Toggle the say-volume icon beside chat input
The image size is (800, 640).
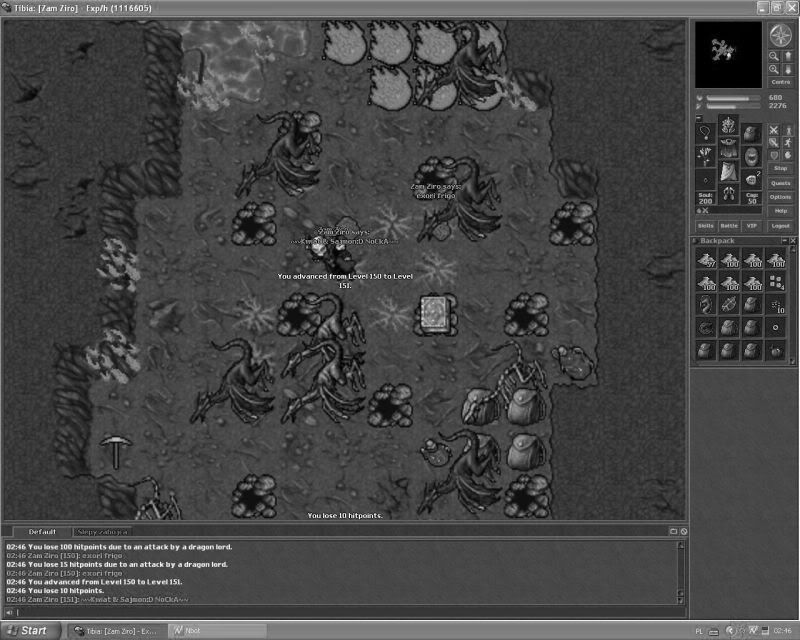9,612
